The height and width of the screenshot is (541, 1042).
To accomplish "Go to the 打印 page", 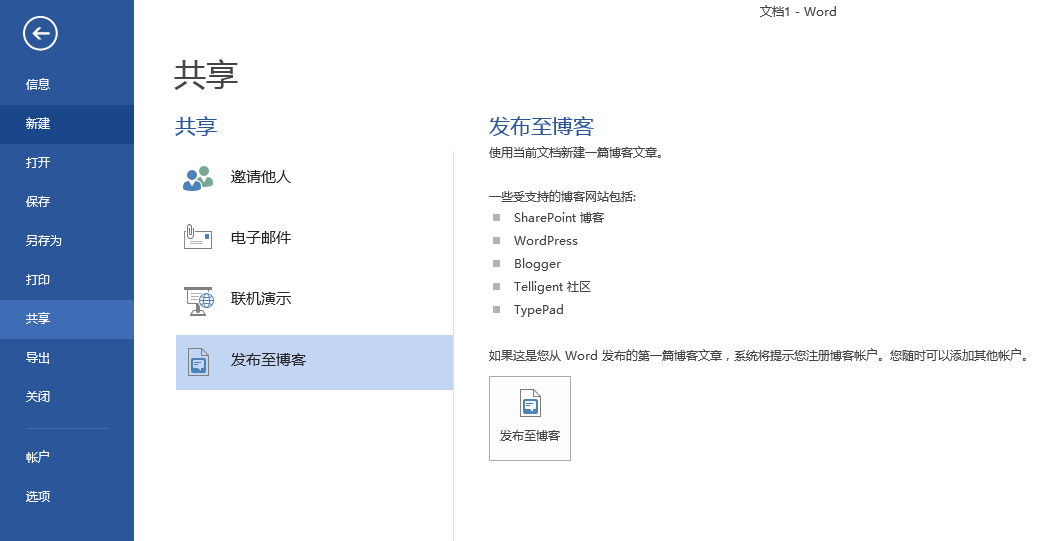I will [x=66, y=280].
